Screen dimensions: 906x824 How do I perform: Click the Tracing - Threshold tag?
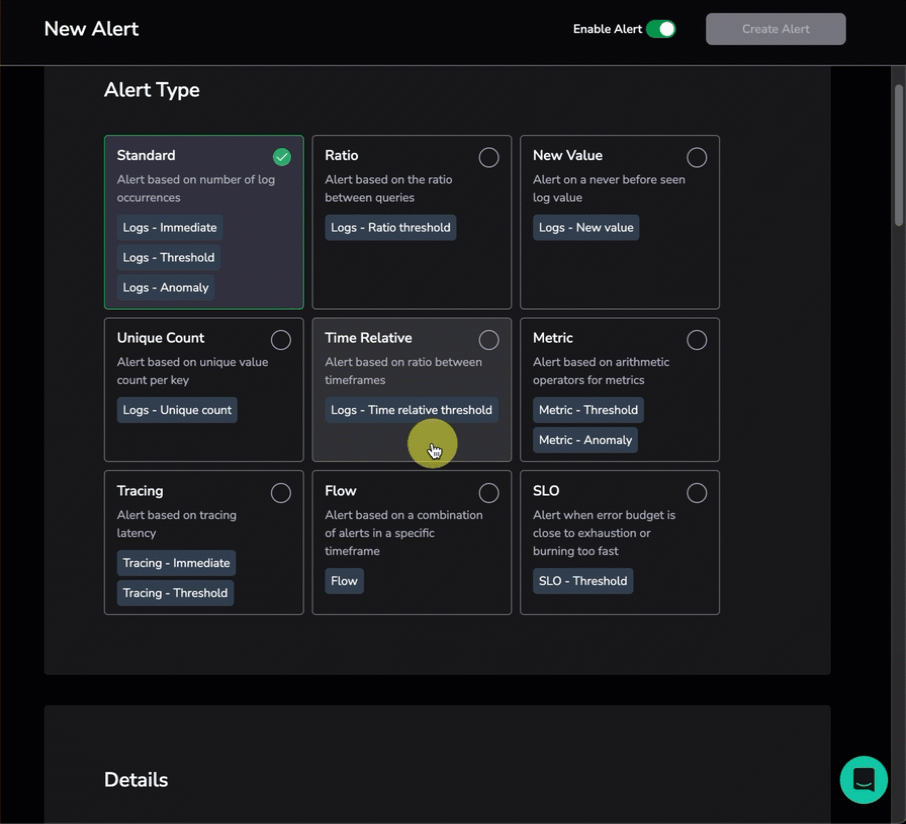[175, 593]
